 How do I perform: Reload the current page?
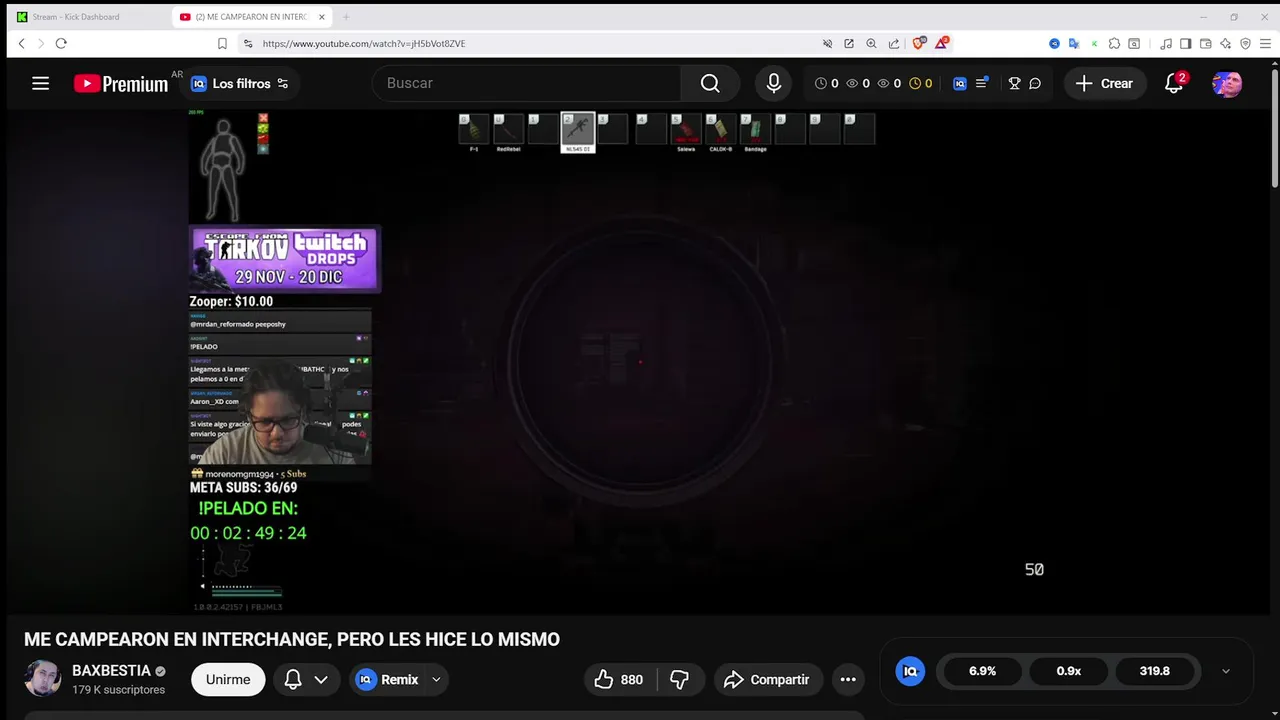click(61, 43)
